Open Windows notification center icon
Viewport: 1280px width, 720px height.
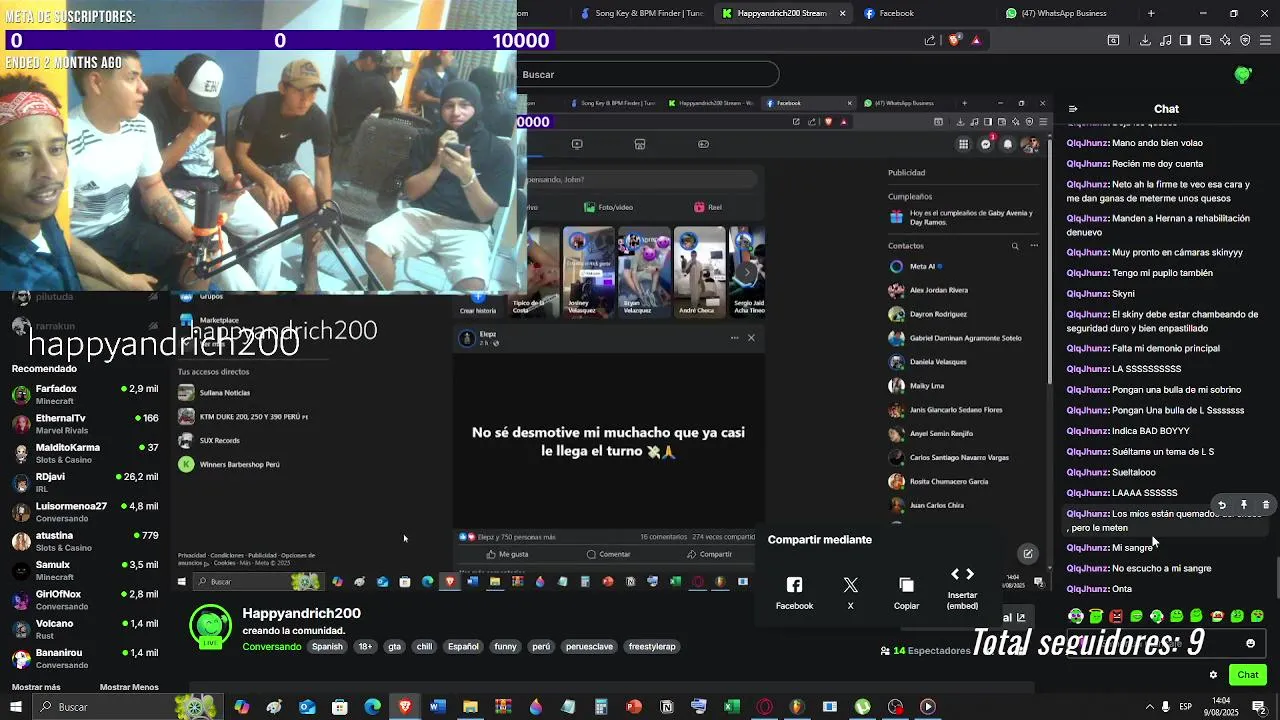tap(1259, 707)
